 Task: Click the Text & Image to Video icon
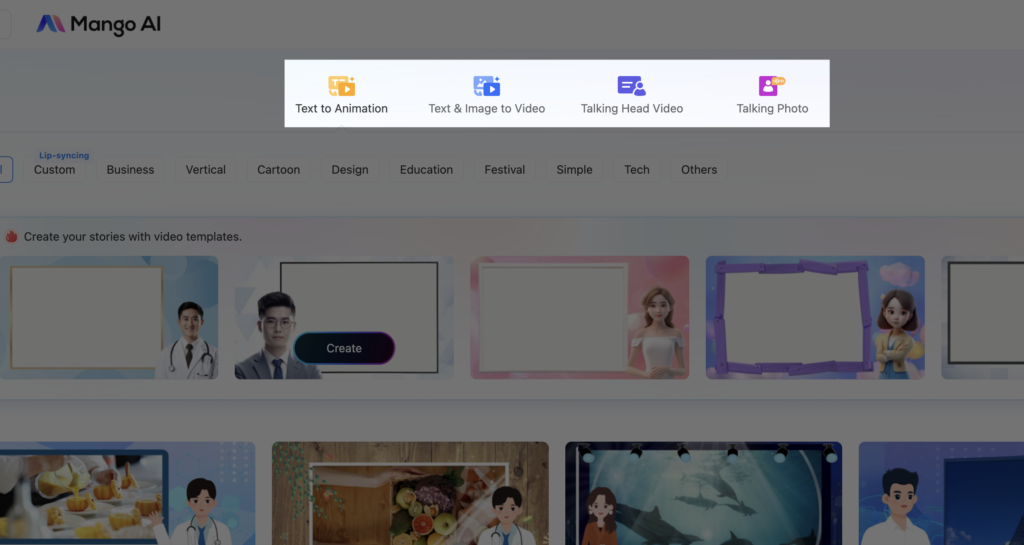click(x=486, y=86)
